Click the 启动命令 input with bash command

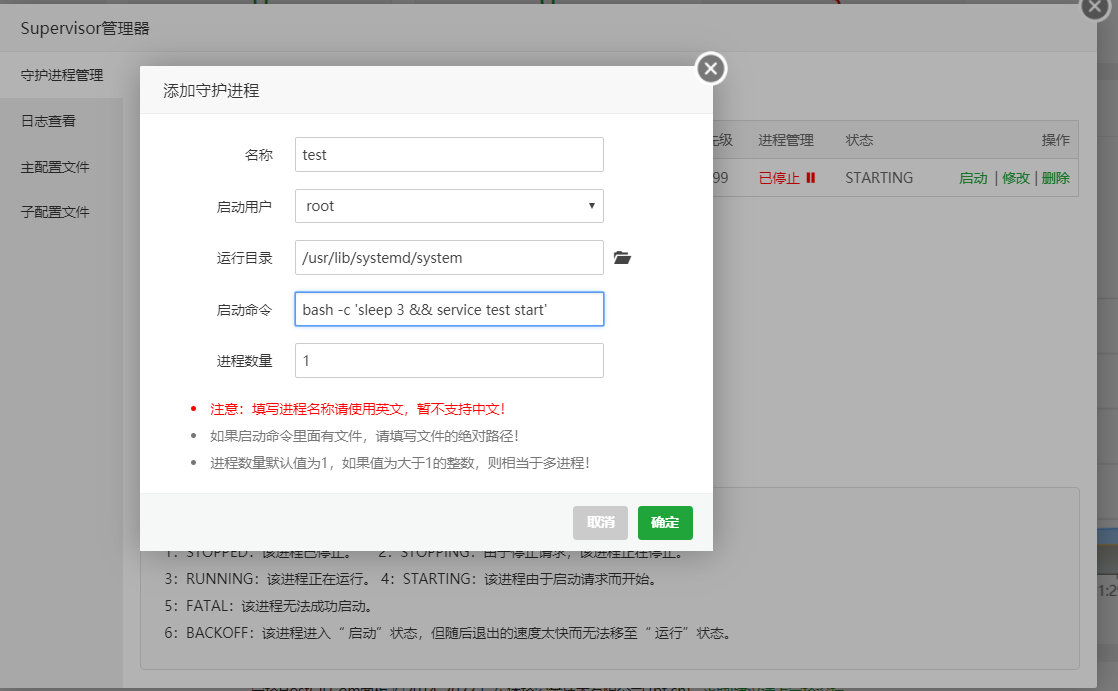tap(449, 309)
